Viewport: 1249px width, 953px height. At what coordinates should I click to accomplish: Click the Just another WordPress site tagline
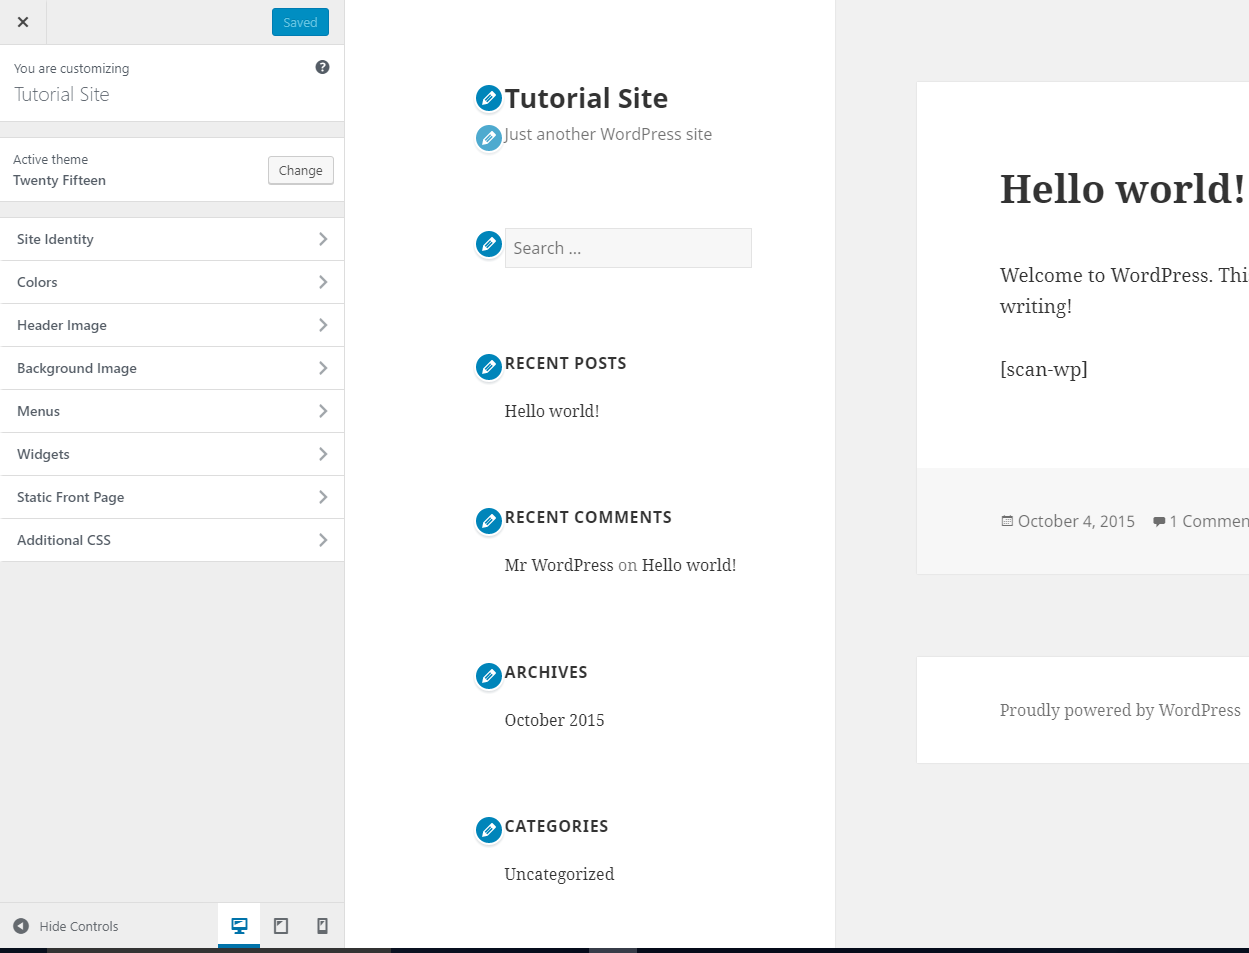point(608,134)
